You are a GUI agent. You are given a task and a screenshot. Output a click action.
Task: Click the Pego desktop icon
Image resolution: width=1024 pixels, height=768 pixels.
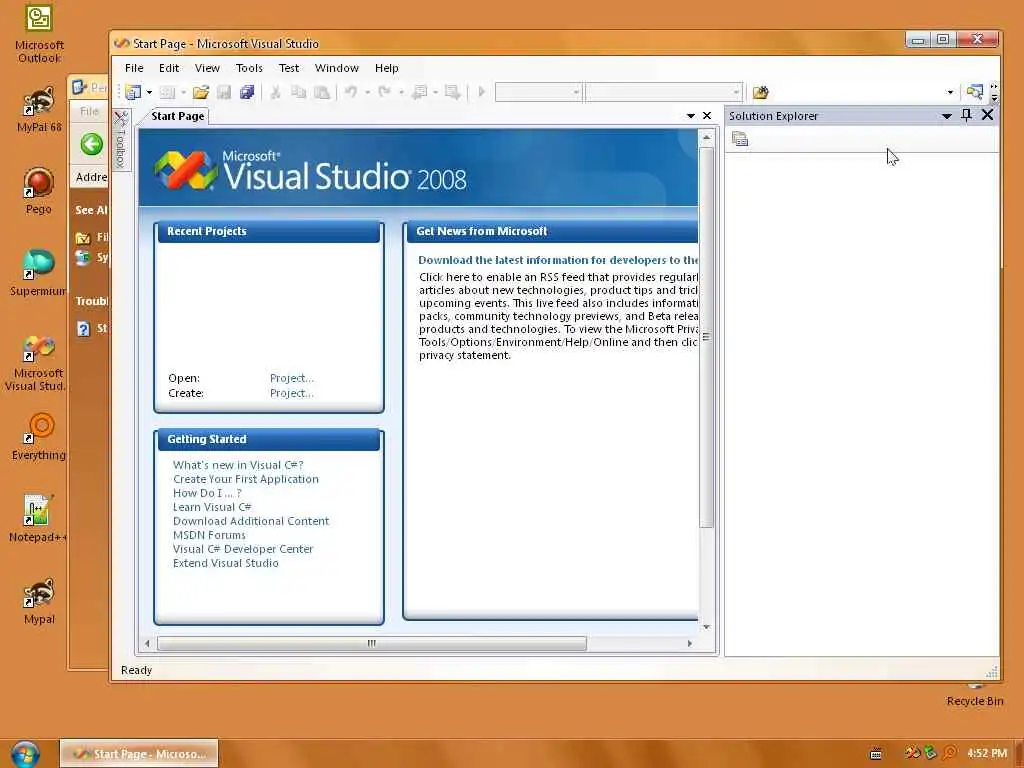click(x=39, y=191)
